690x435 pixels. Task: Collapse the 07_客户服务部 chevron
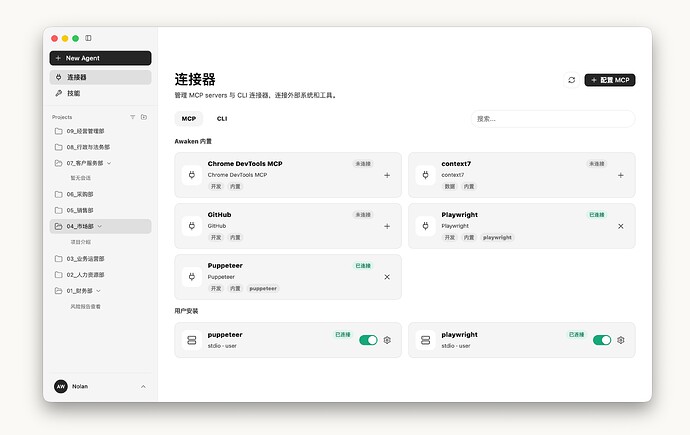[x=109, y=163]
